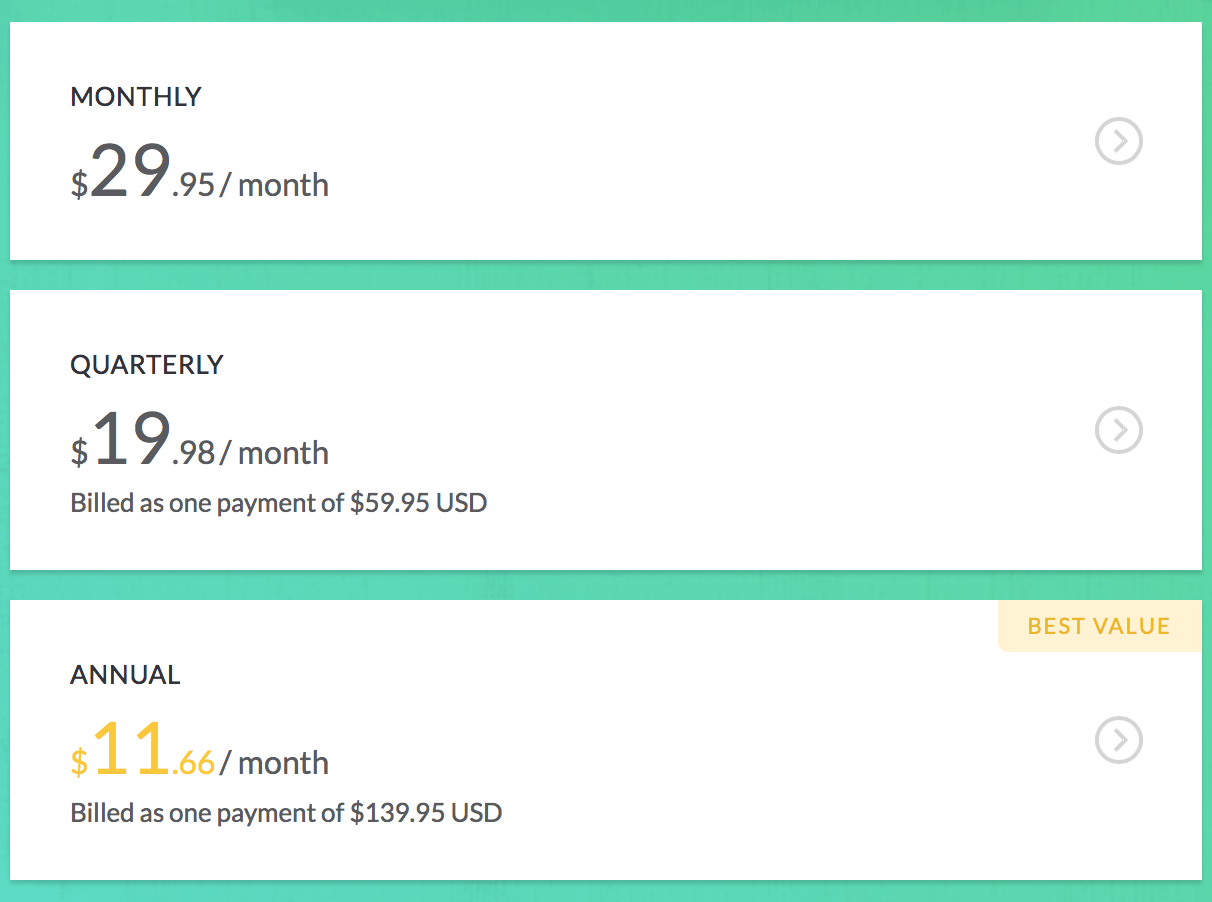Click 'Billed as one payment of $139.95 USD'
The width and height of the screenshot is (1212, 902).
286,812
